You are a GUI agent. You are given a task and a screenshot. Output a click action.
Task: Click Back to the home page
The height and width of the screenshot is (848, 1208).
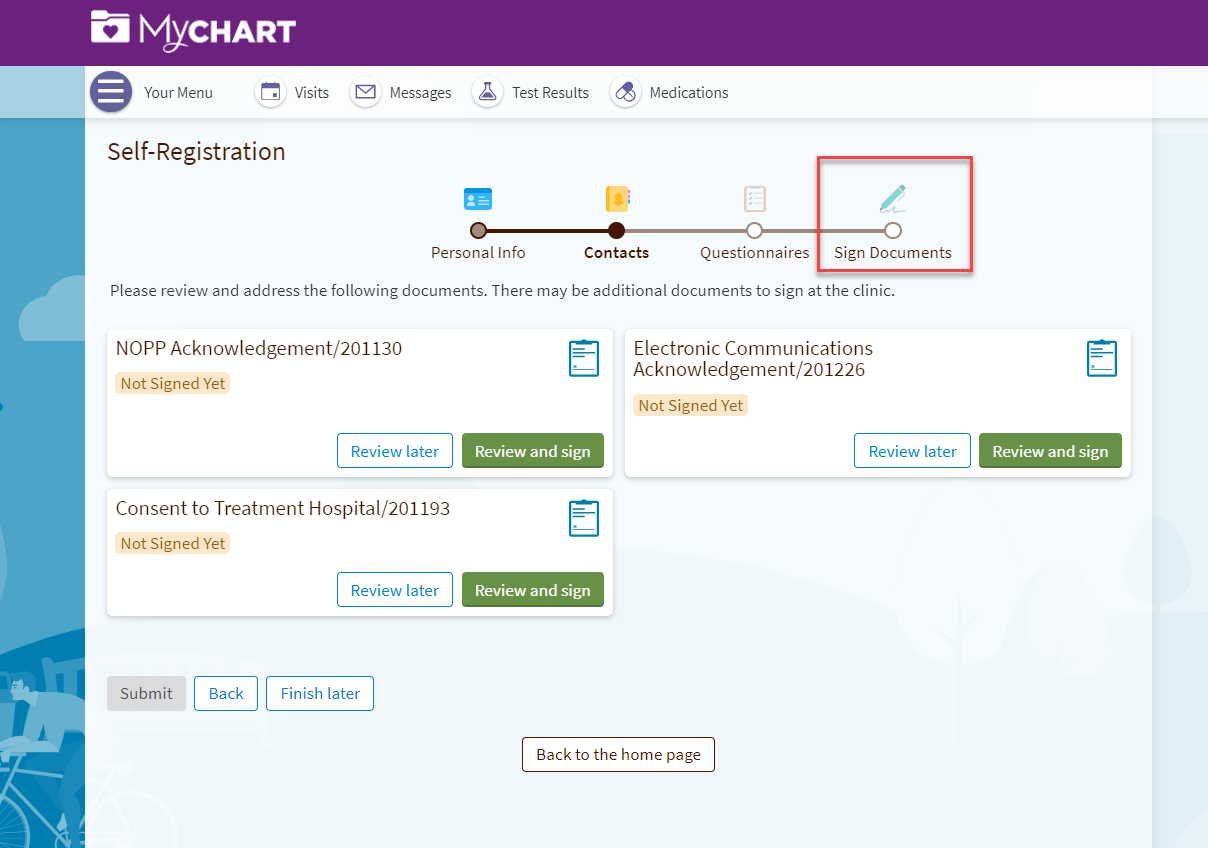coord(618,754)
